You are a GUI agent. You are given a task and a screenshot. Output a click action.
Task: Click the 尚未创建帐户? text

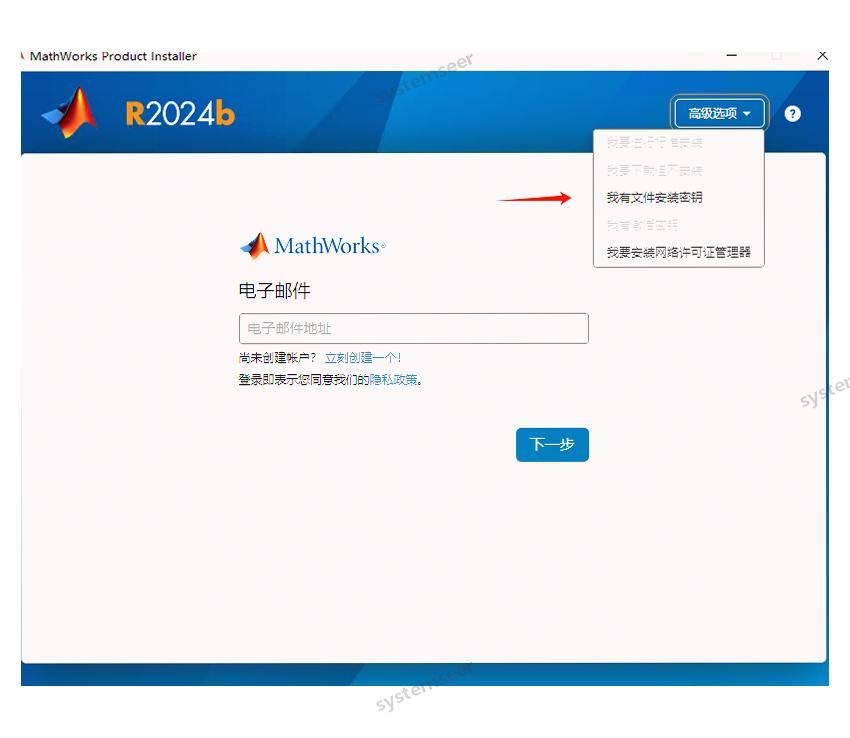(277, 358)
